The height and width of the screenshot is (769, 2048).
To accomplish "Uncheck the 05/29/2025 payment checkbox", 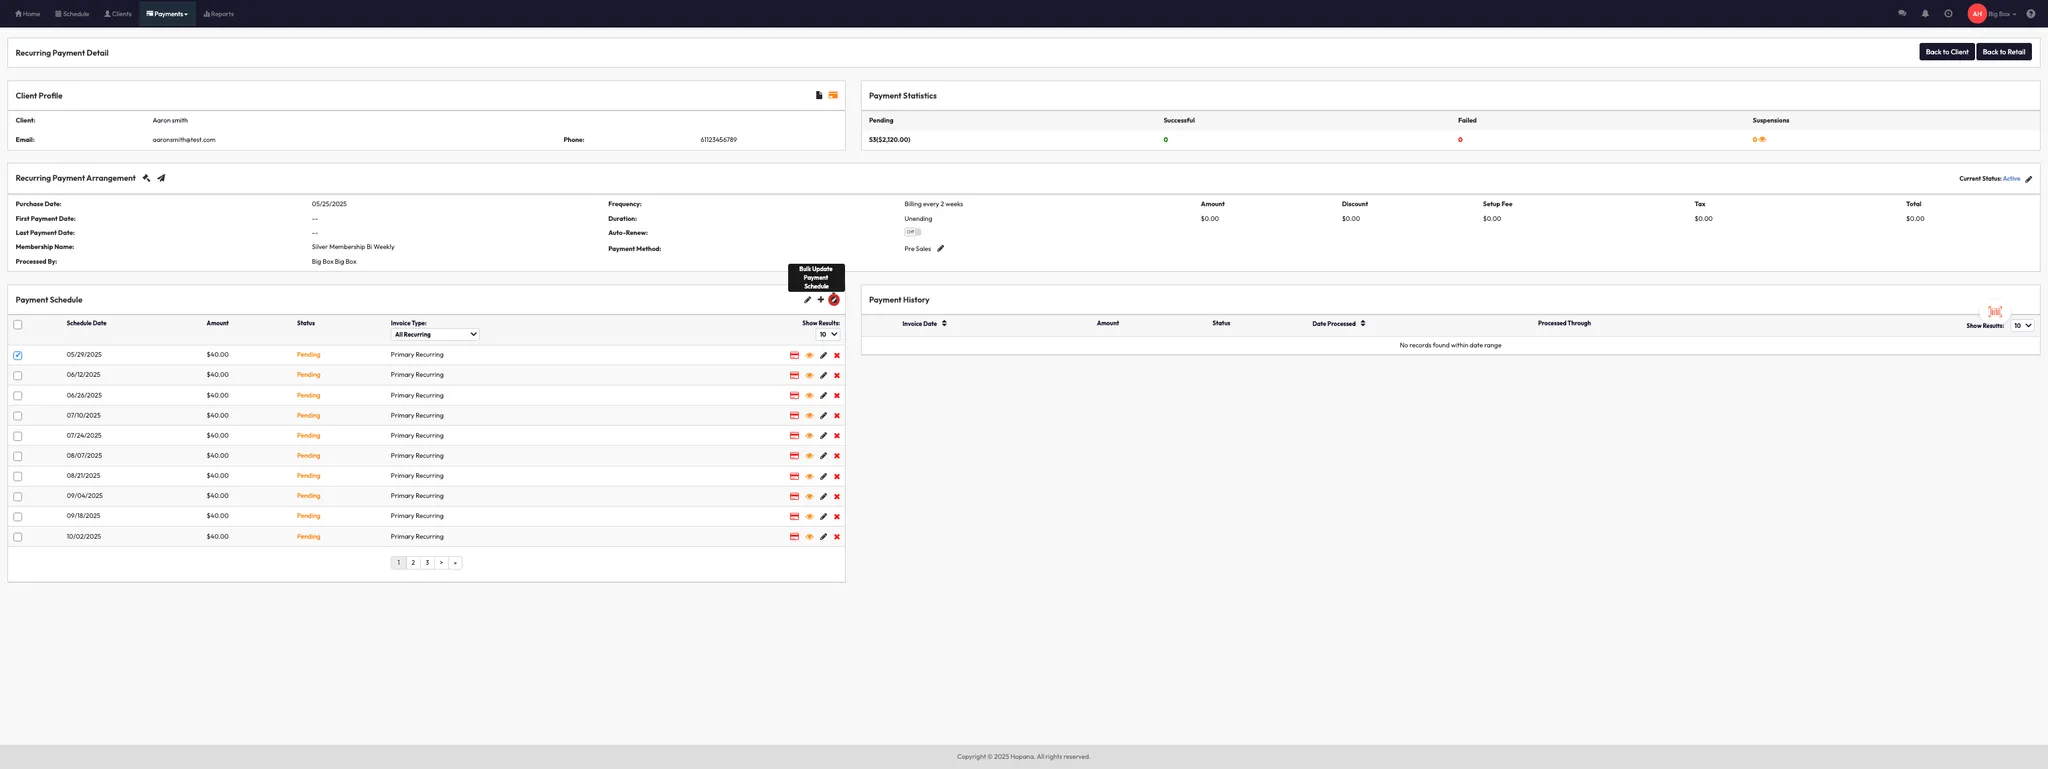I will click(x=18, y=356).
